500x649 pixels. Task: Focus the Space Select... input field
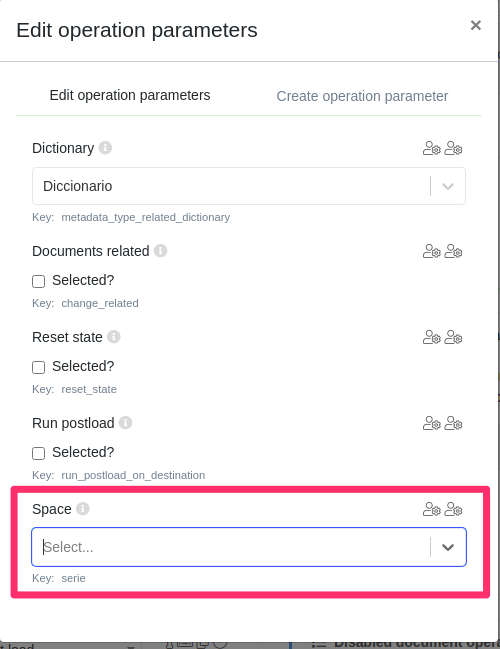[x=232, y=547]
